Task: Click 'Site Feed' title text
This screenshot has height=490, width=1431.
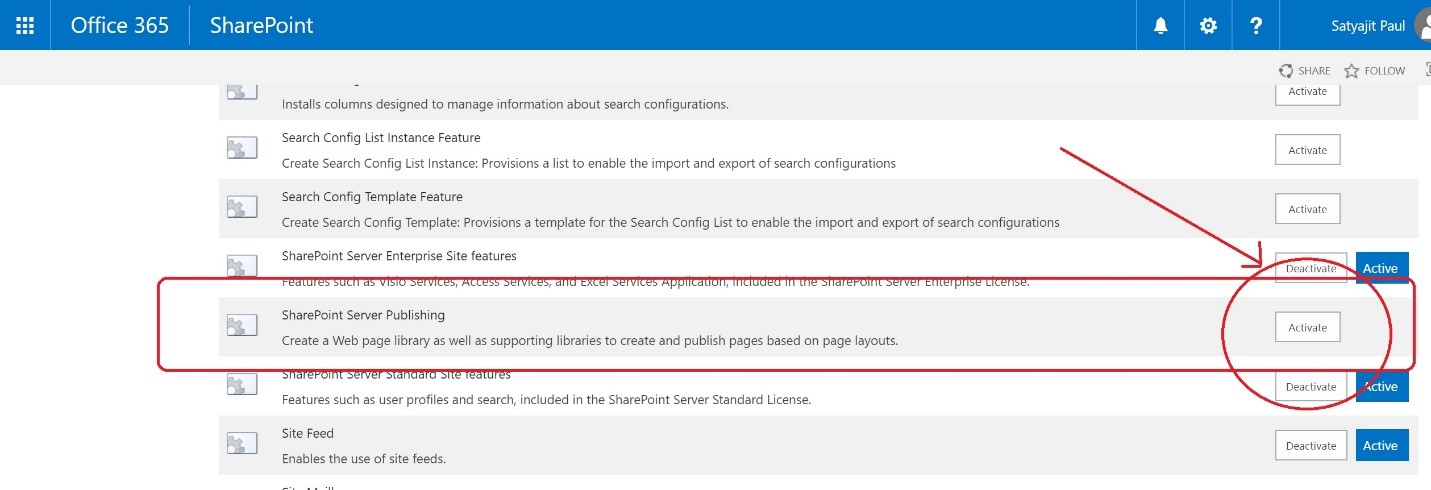Action: (x=308, y=433)
